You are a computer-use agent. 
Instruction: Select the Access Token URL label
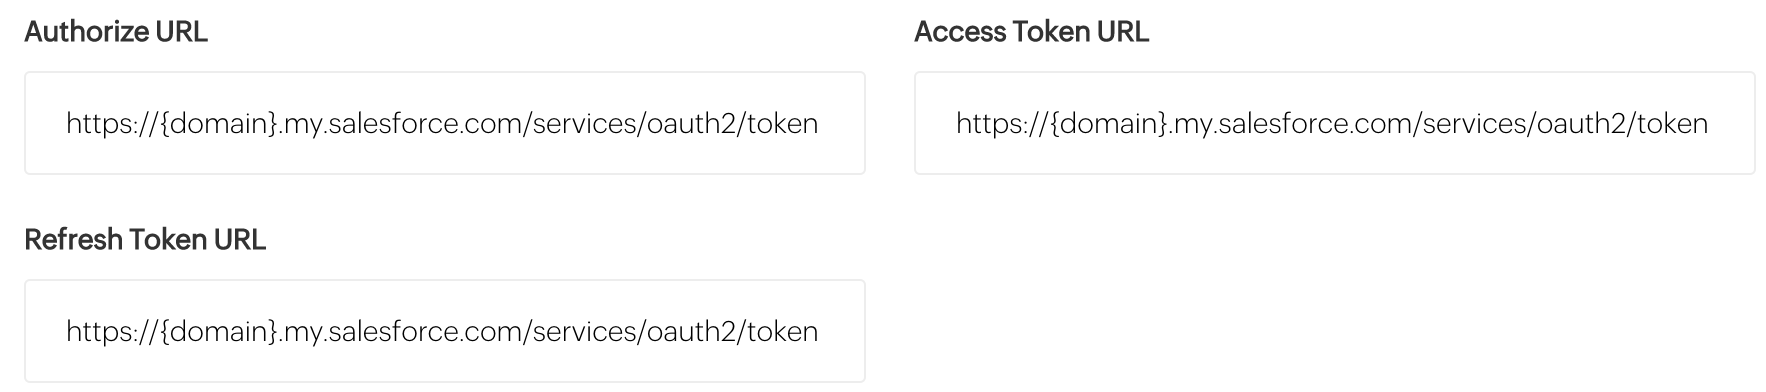coord(1031,32)
